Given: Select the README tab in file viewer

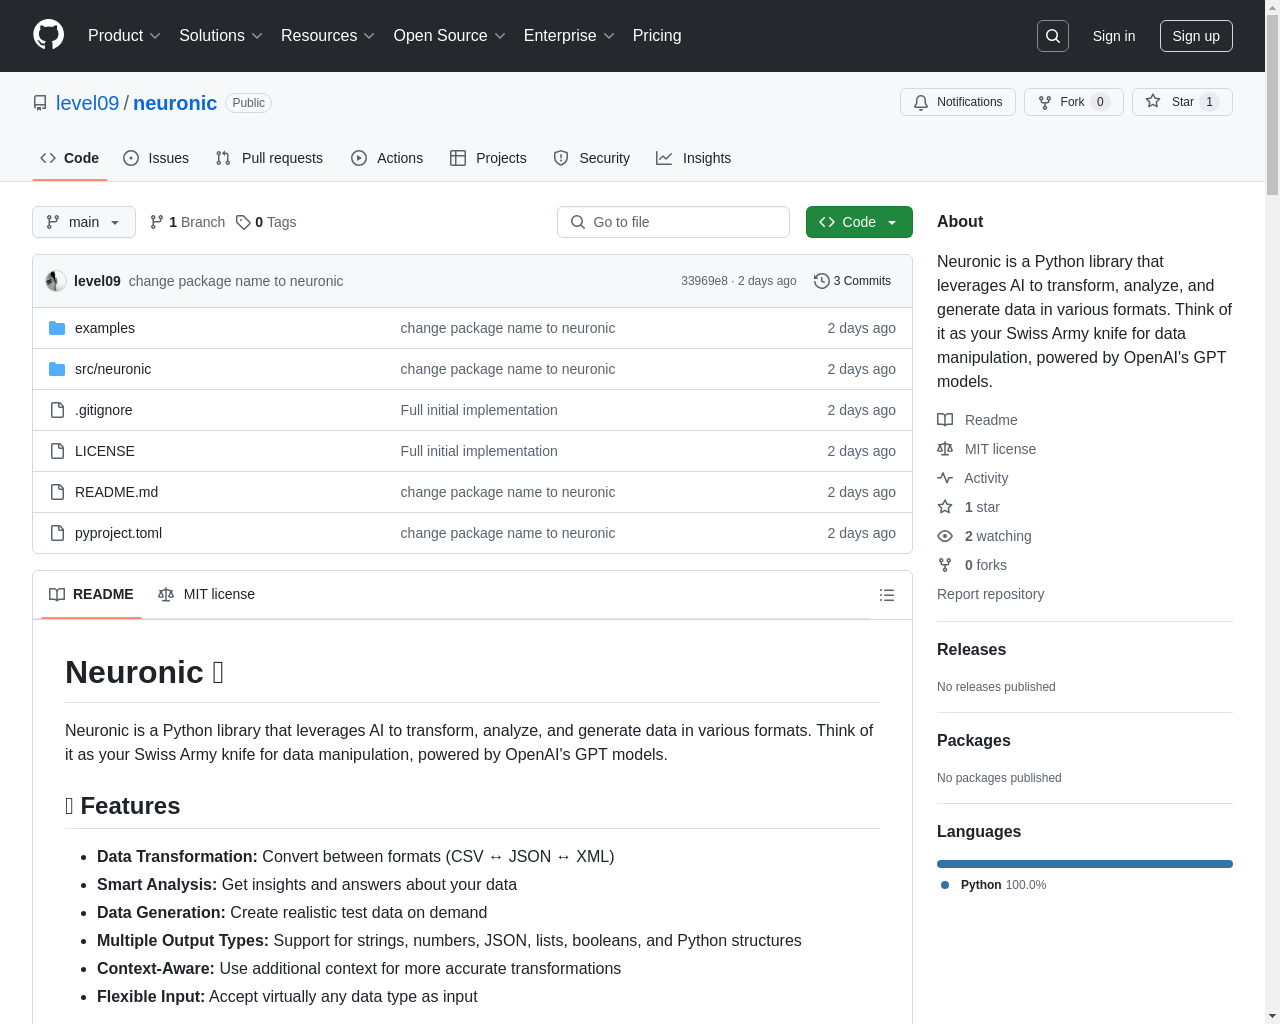Looking at the screenshot, I should [91, 595].
